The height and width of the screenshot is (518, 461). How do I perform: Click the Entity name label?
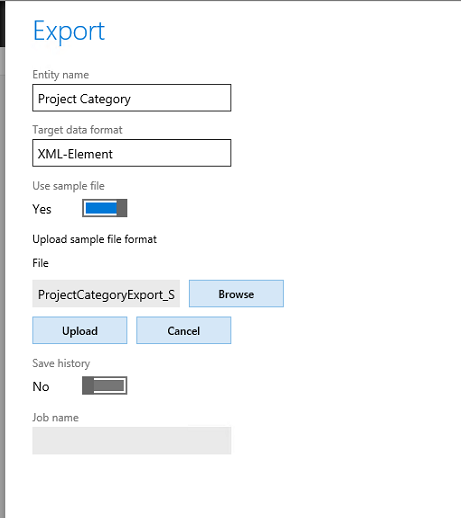click(x=61, y=75)
